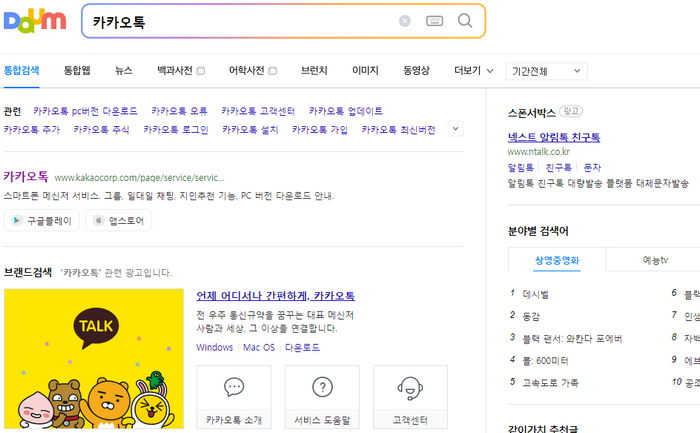
Task: Open the 카카오톡 site result title
Action: (26, 176)
